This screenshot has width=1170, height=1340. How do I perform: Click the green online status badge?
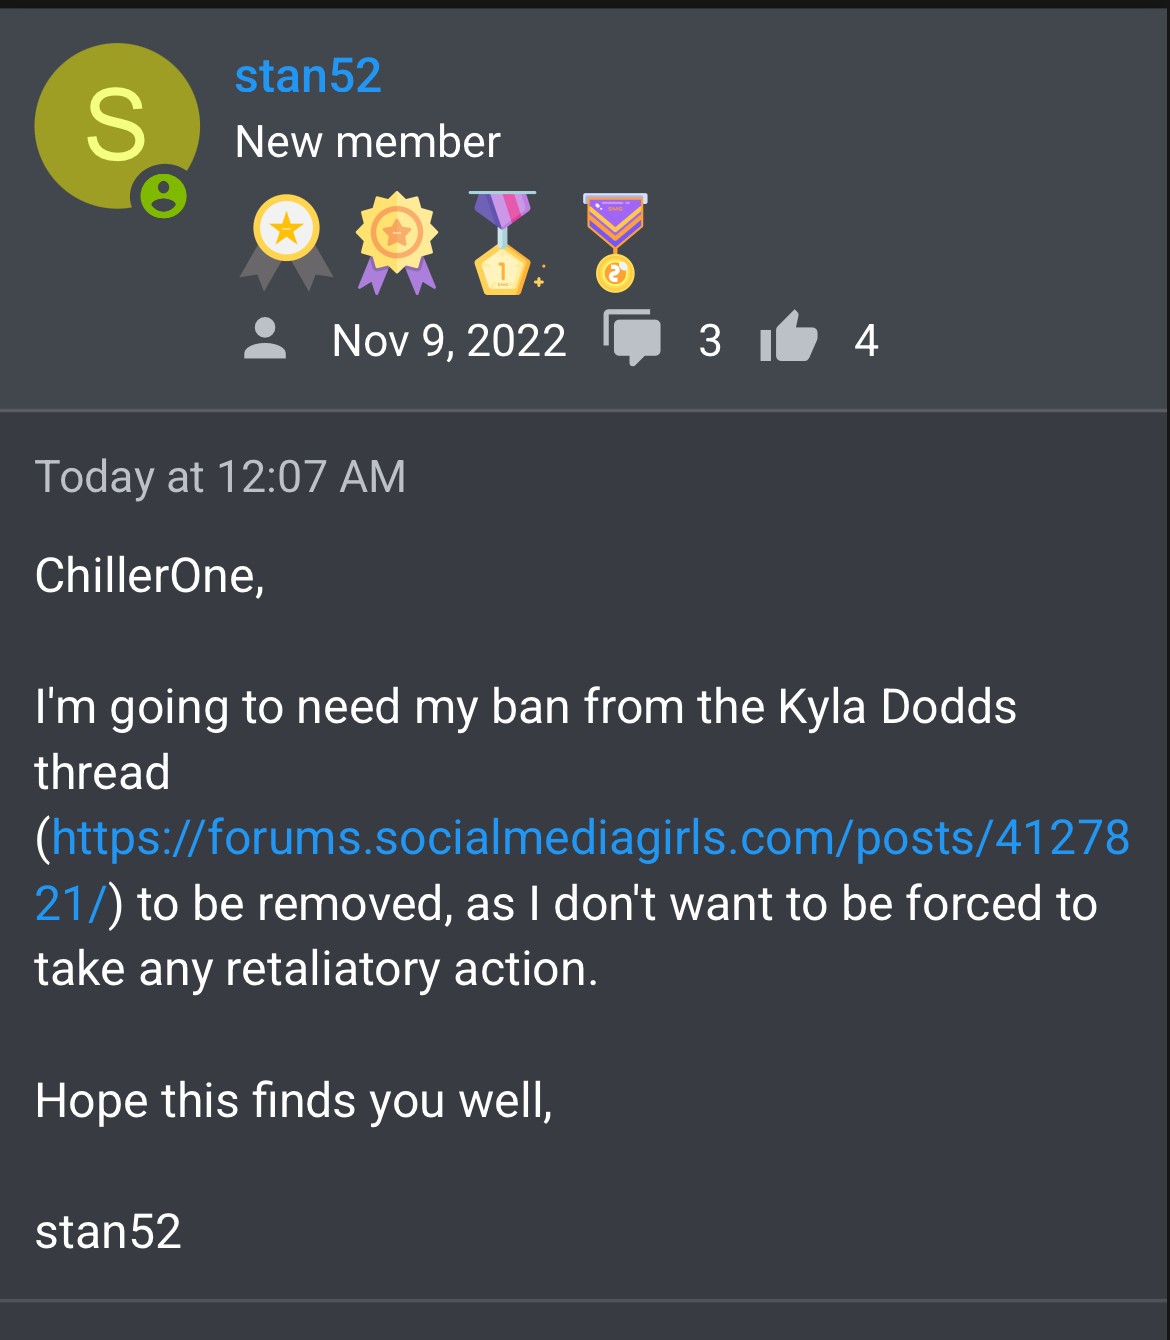163,195
